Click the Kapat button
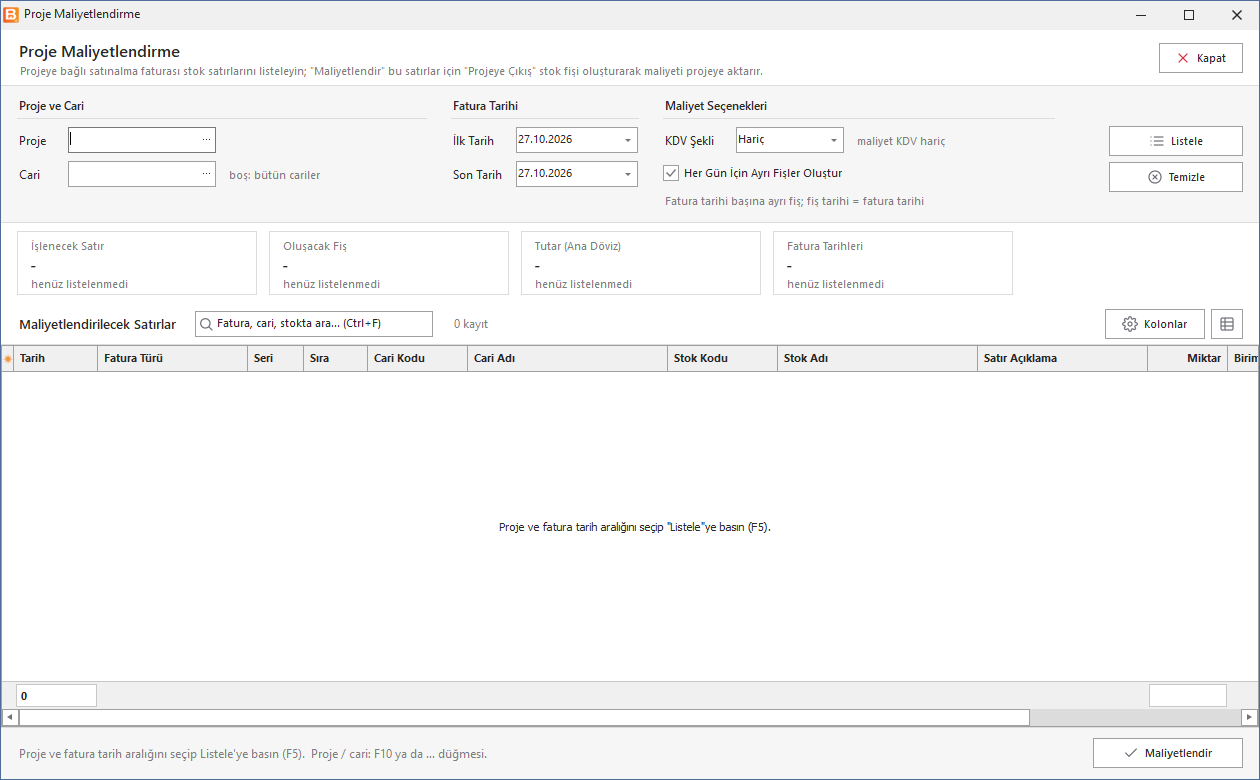The height and width of the screenshot is (780, 1260). coord(1201,58)
